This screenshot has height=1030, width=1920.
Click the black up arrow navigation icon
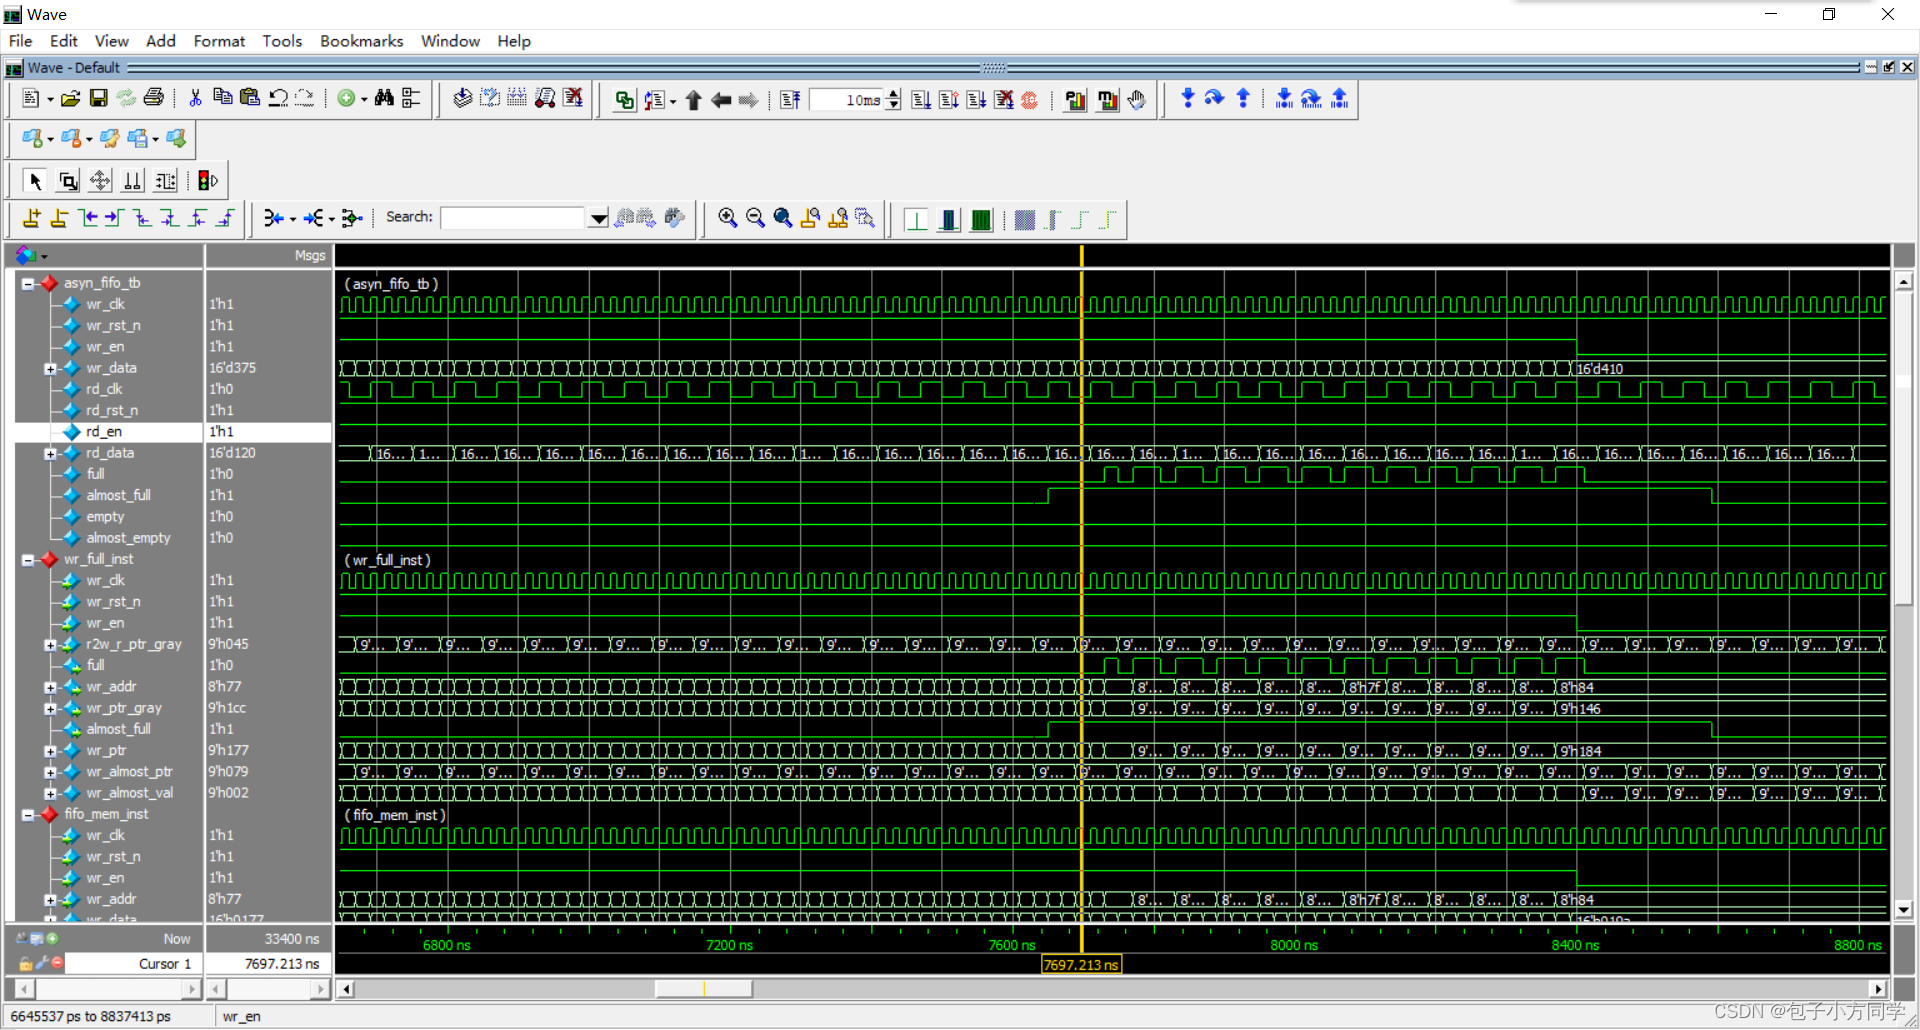(x=693, y=100)
